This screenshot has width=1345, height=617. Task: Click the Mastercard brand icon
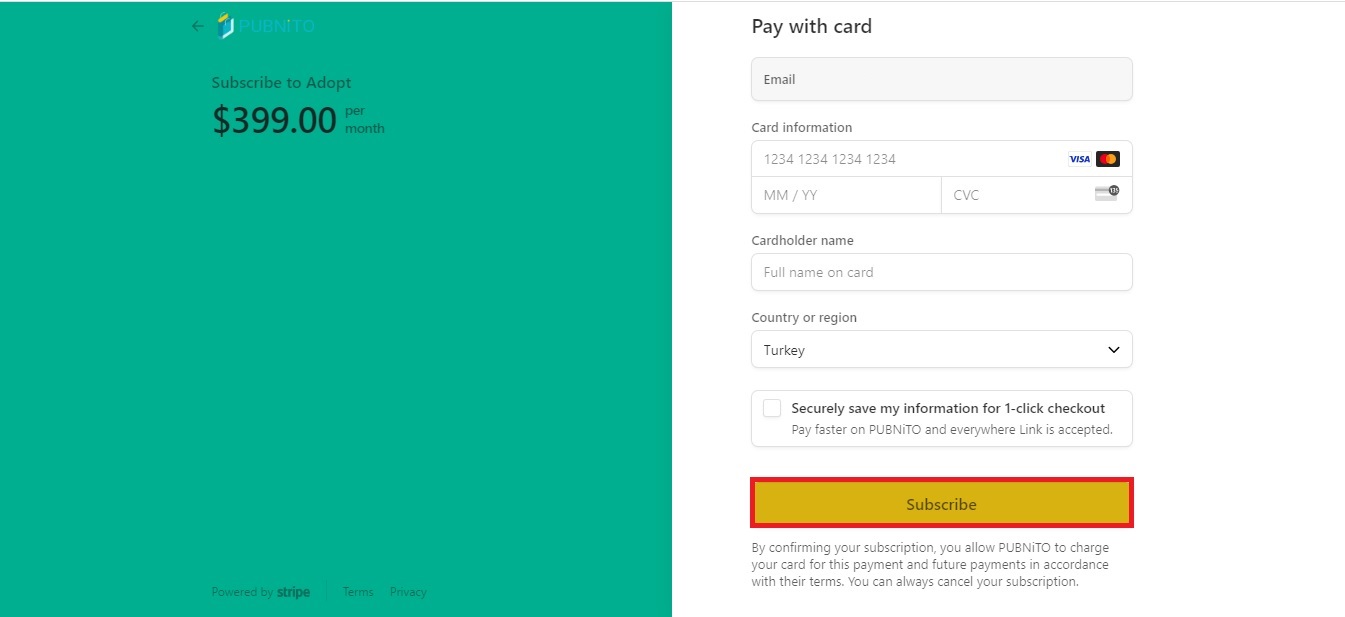click(x=1107, y=159)
